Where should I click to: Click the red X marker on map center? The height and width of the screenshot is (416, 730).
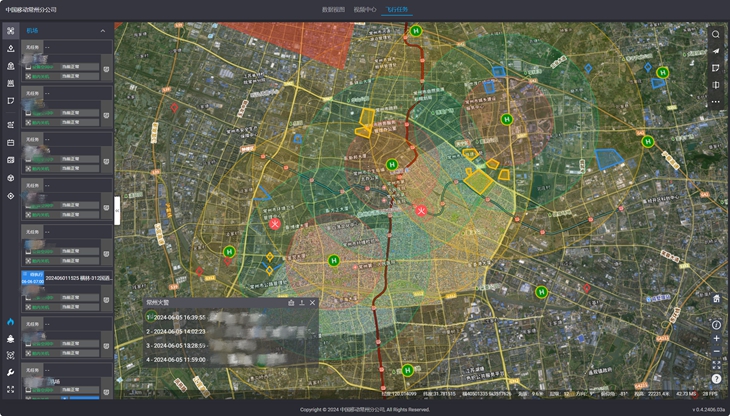coord(421,210)
